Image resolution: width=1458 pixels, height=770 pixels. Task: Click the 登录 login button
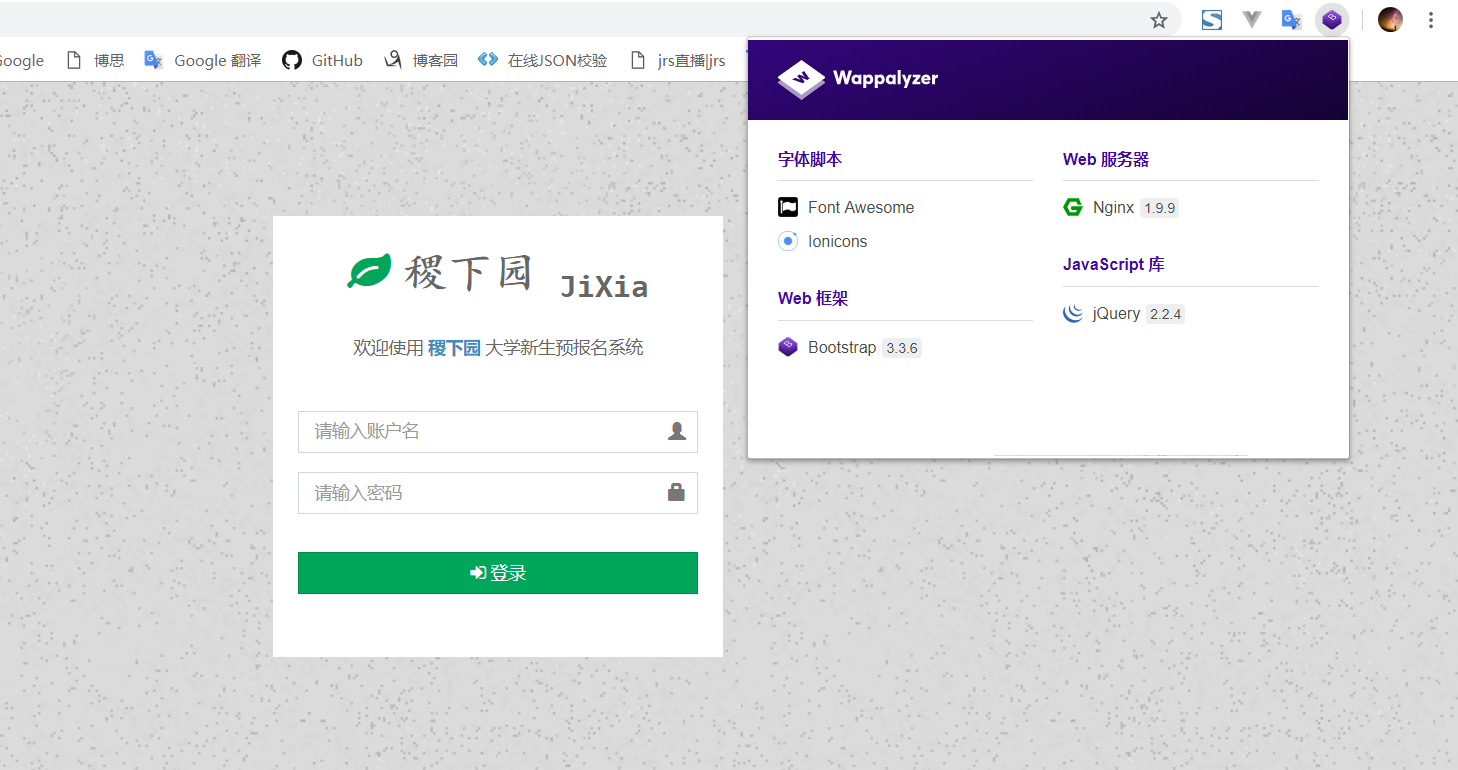coord(497,573)
